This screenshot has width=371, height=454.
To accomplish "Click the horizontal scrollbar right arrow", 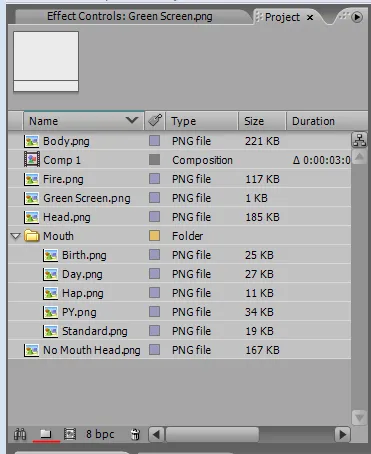I will click(342, 435).
